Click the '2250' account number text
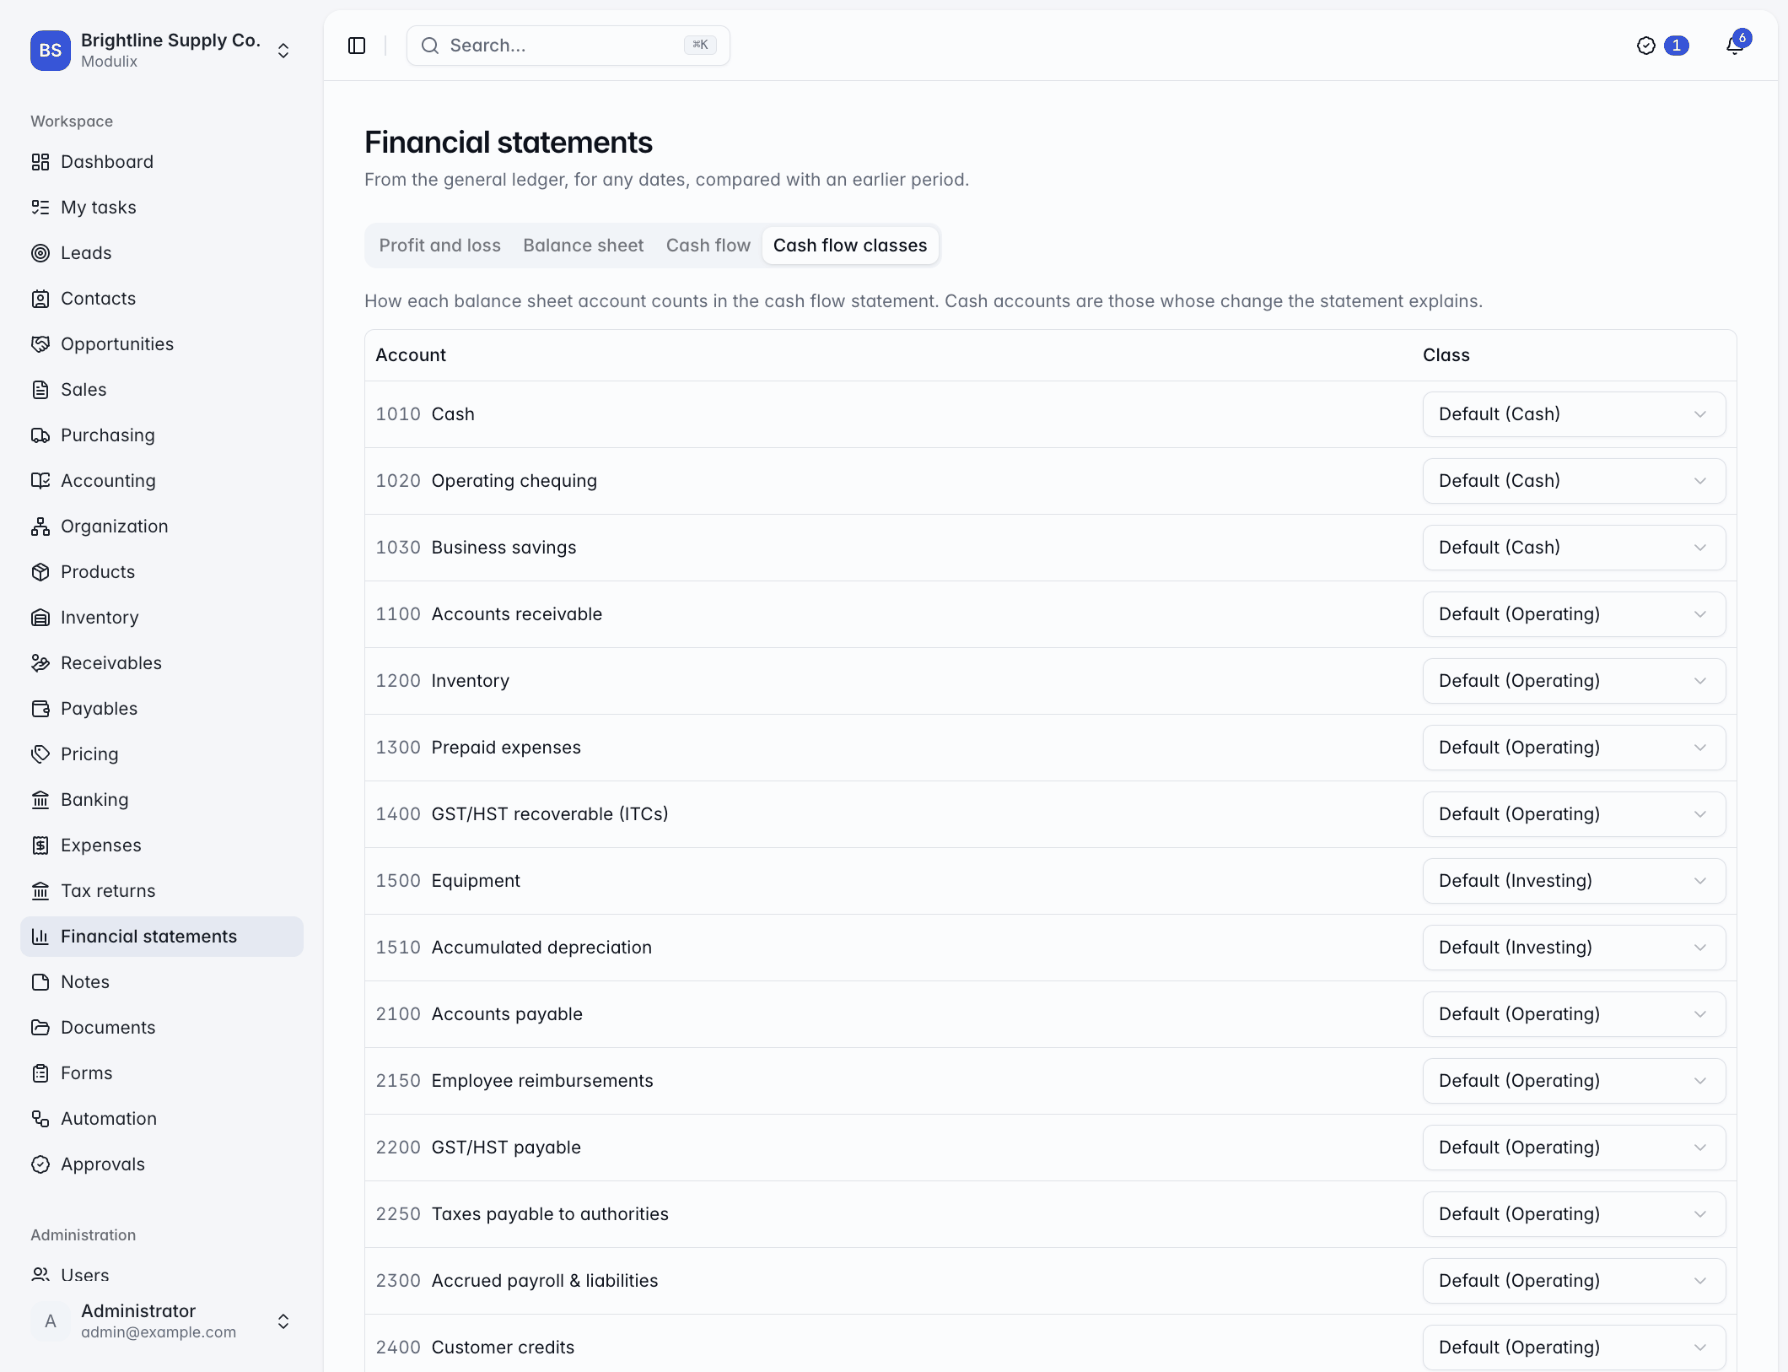Viewport: 1788px width, 1372px height. pyautogui.click(x=398, y=1214)
